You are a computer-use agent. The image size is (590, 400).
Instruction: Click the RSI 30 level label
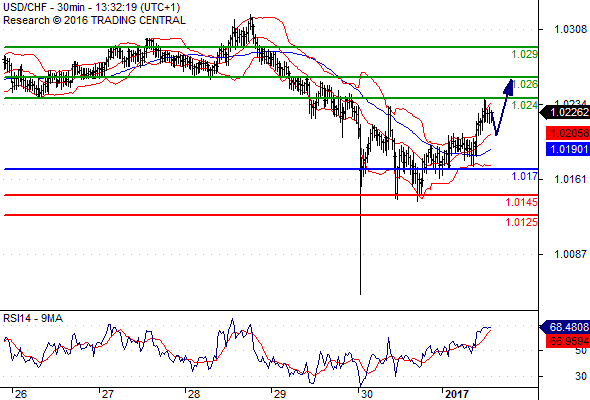[581, 376]
